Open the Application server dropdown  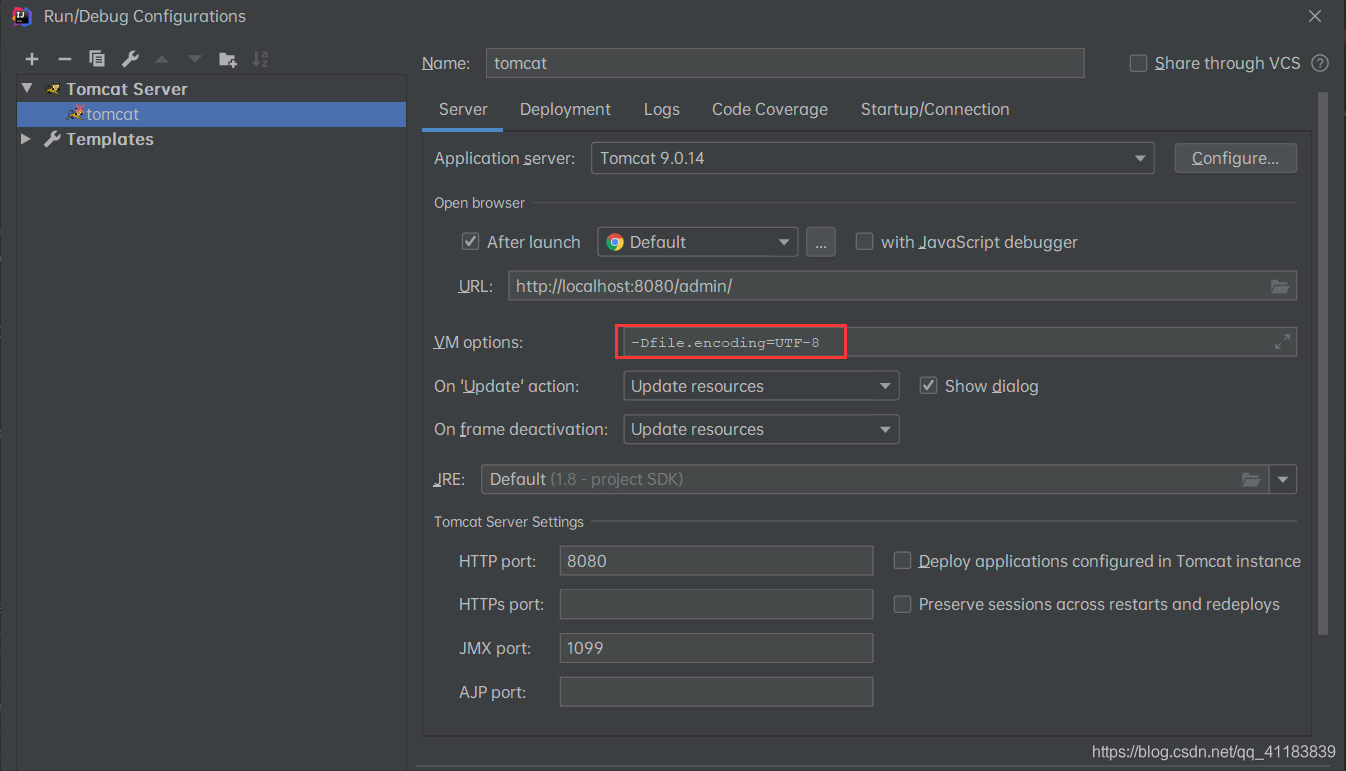point(872,158)
